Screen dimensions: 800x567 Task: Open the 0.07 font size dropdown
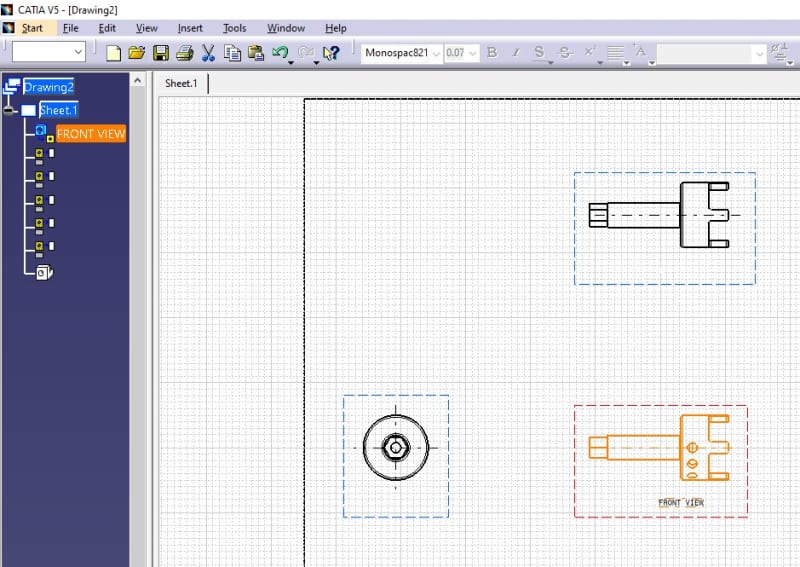click(473, 53)
